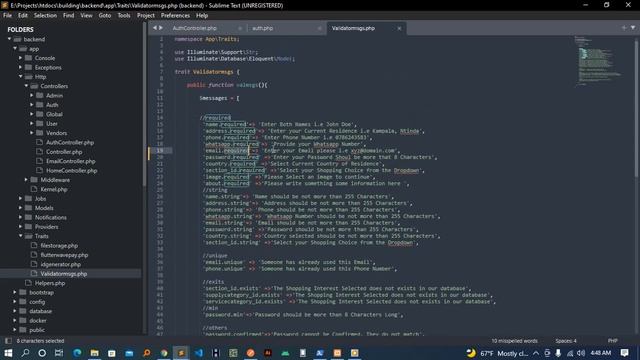Collapse the Http folder
Image resolution: width=640 pixels, height=360 pixels.
tap(20, 77)
